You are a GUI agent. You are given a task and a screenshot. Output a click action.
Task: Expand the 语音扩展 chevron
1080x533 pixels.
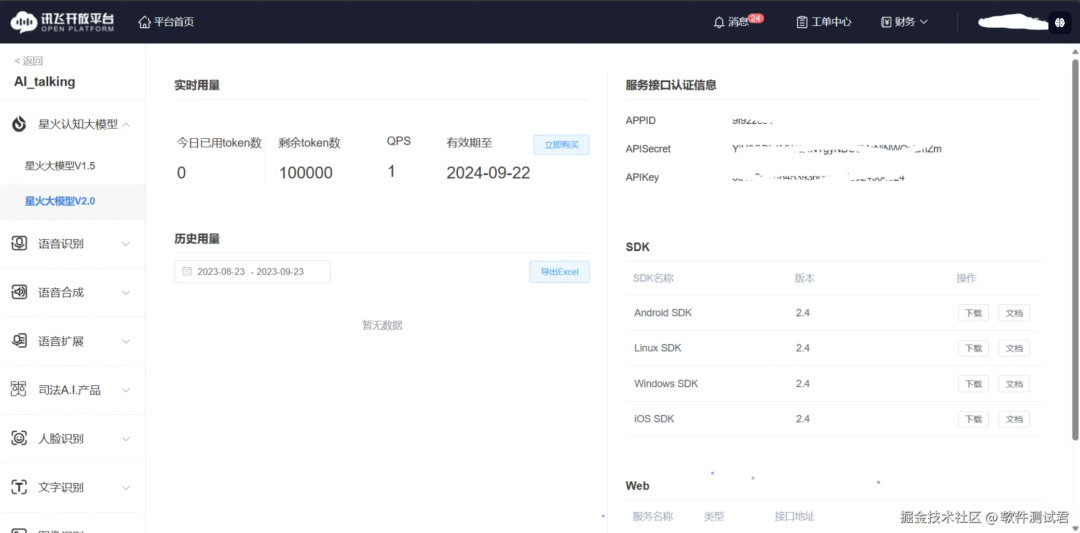coord(126,342)
